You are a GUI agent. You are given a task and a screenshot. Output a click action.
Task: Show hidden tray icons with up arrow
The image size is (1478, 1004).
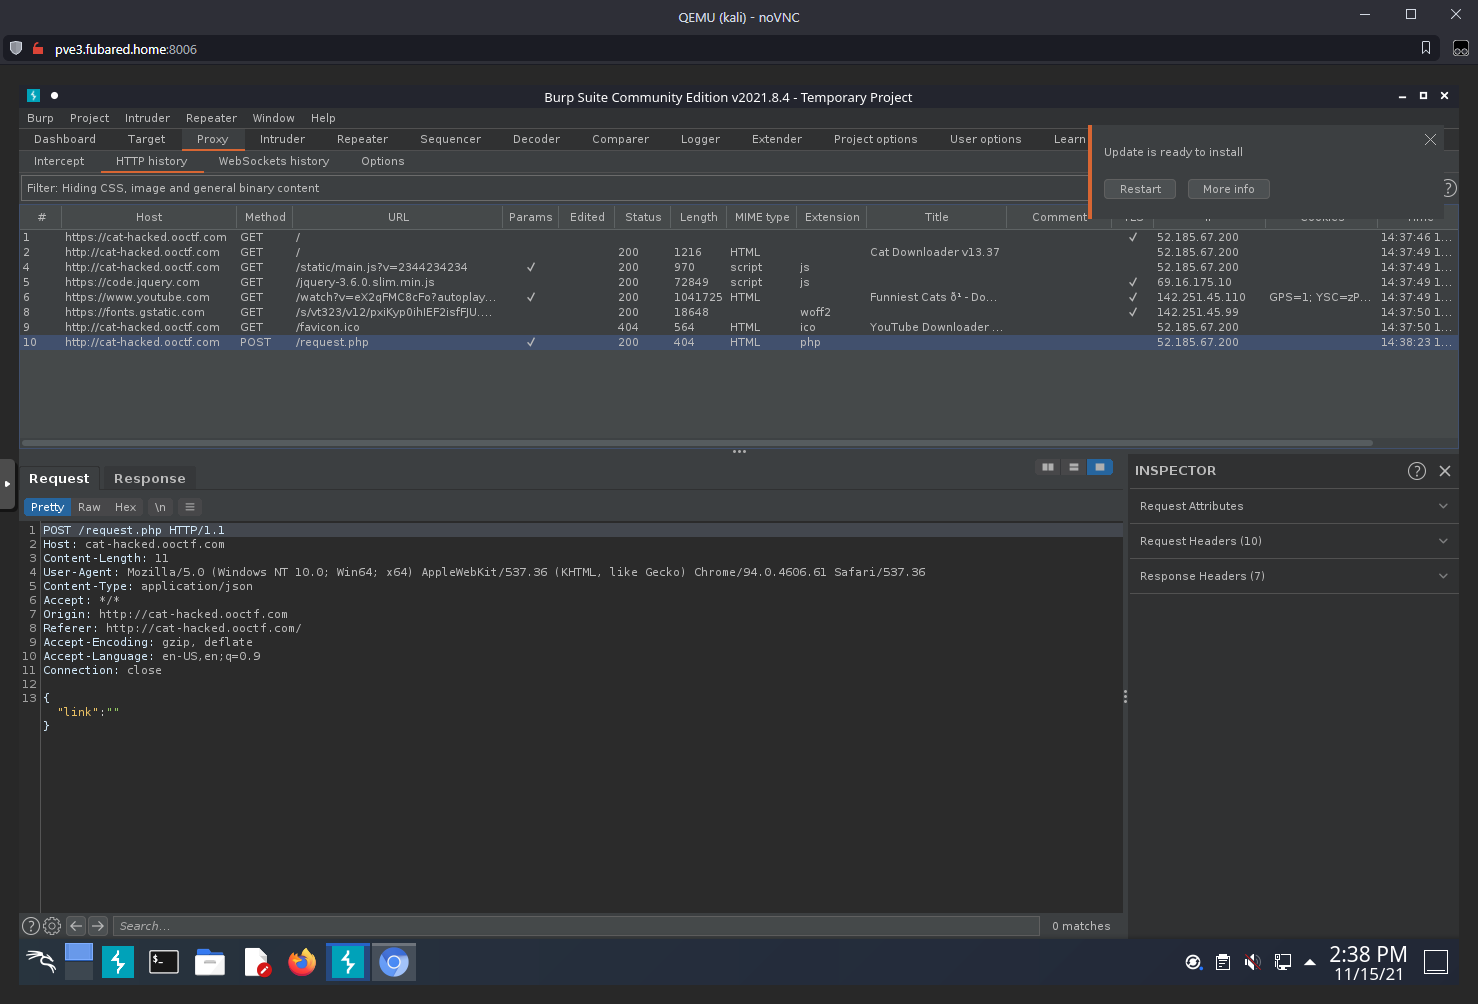(x=1310, y=962)
